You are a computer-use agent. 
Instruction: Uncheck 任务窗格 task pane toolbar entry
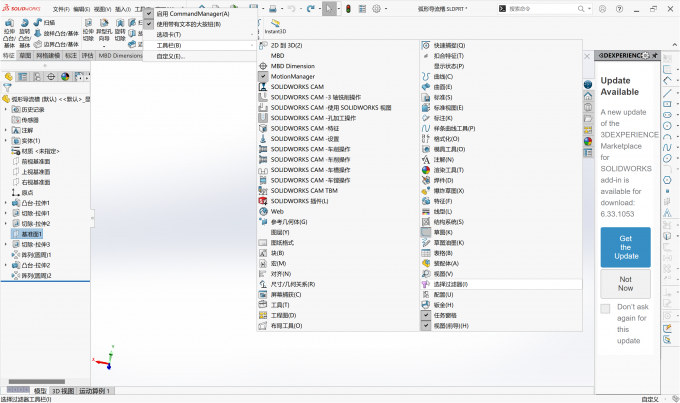[426, 315]
